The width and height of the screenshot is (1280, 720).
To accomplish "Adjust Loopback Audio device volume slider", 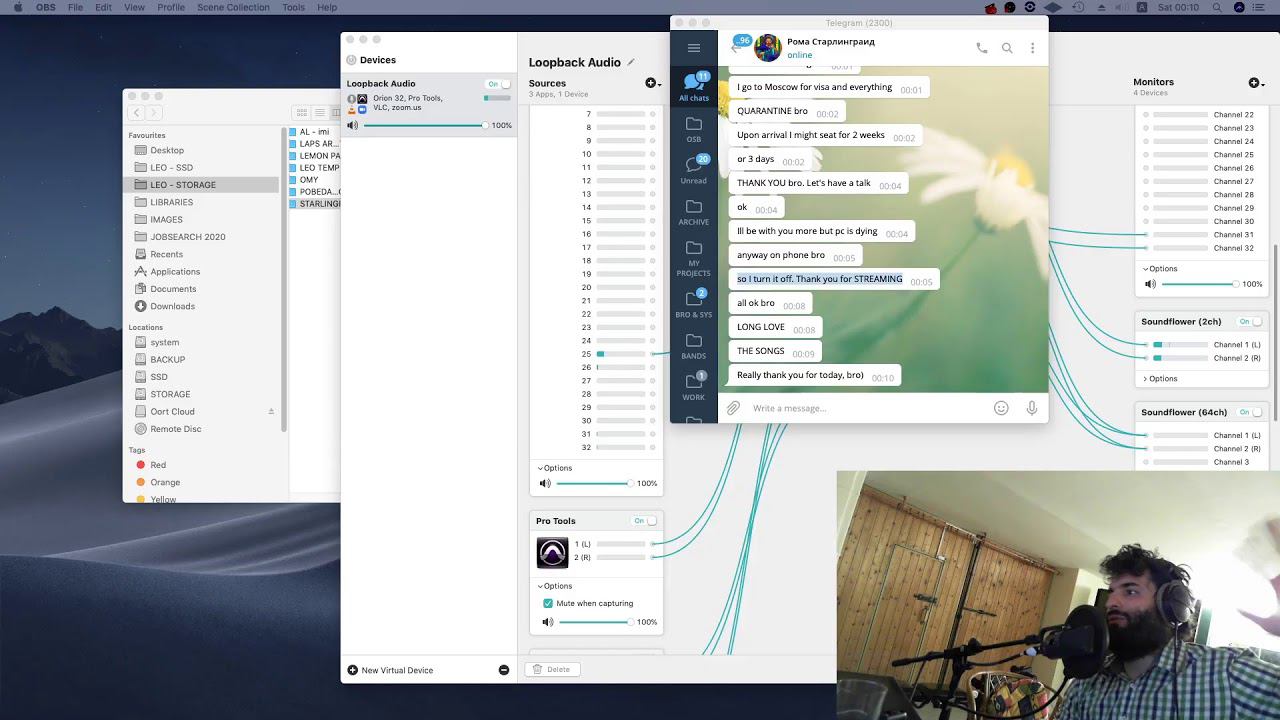I will click(425, 126).
